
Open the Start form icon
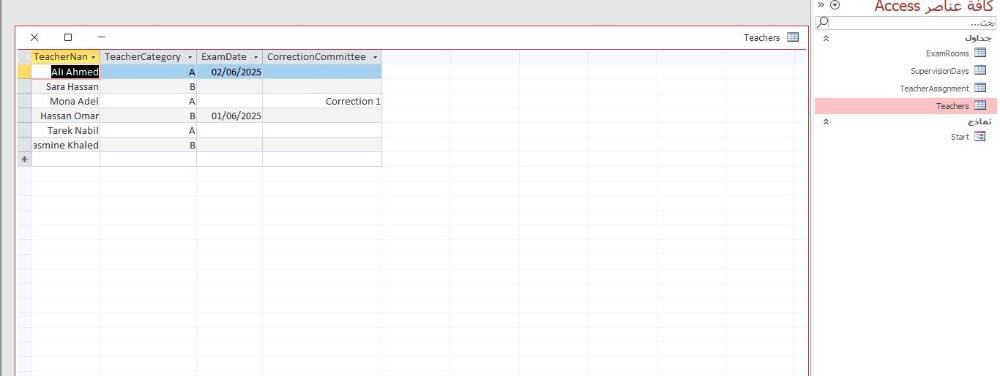coord(980,136)
